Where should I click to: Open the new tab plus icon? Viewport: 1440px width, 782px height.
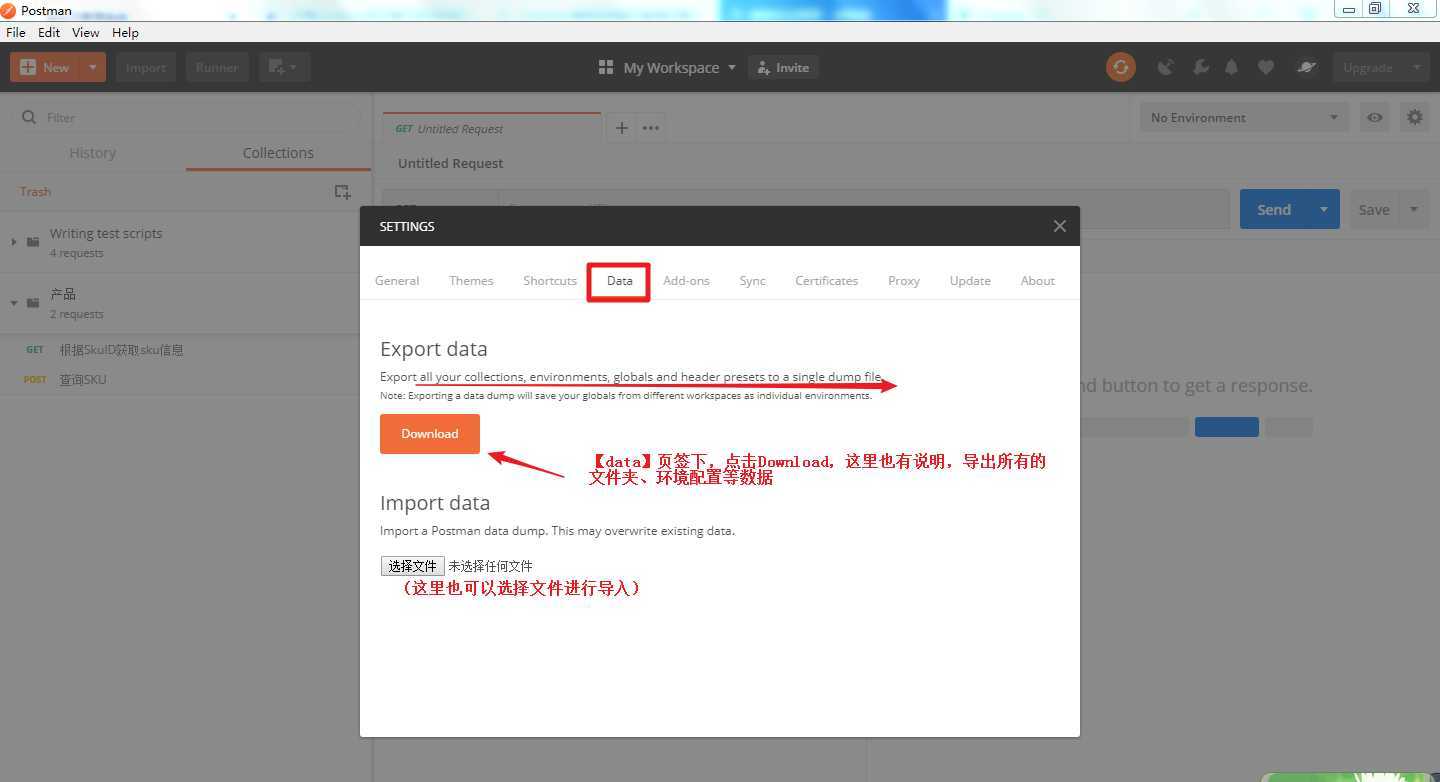pos(622,128)
